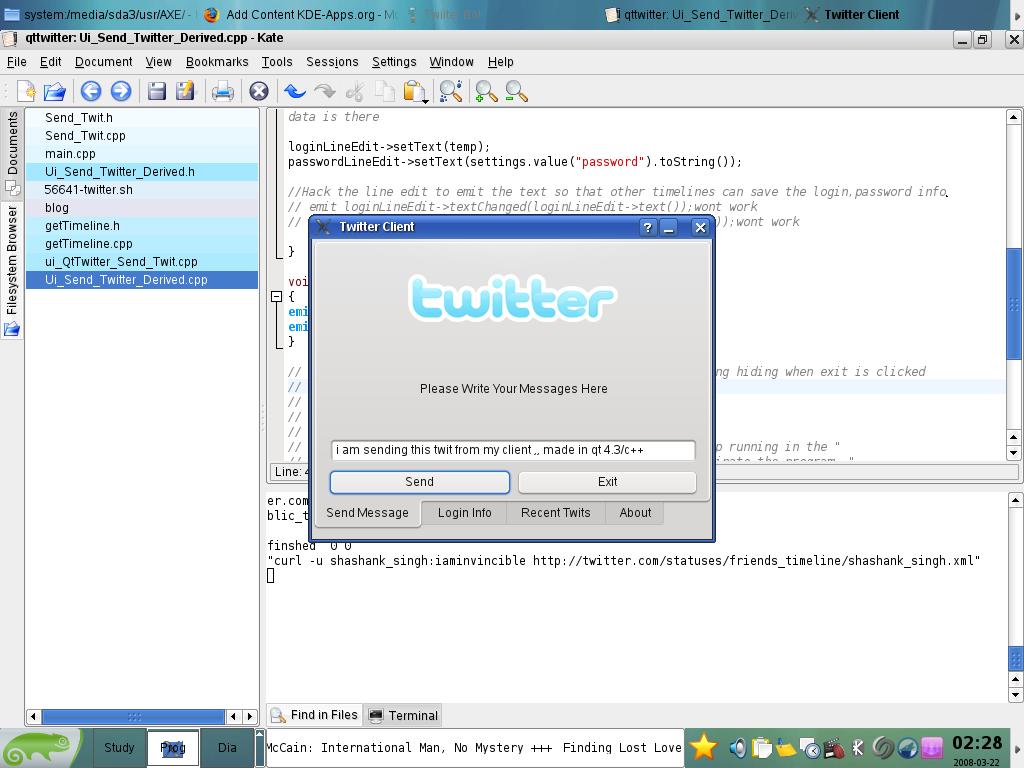Image resolution: width=1024 pixels, height=768 pixels.
Task: Collapse the code fold marker in editor
Action: pos(276,296)
